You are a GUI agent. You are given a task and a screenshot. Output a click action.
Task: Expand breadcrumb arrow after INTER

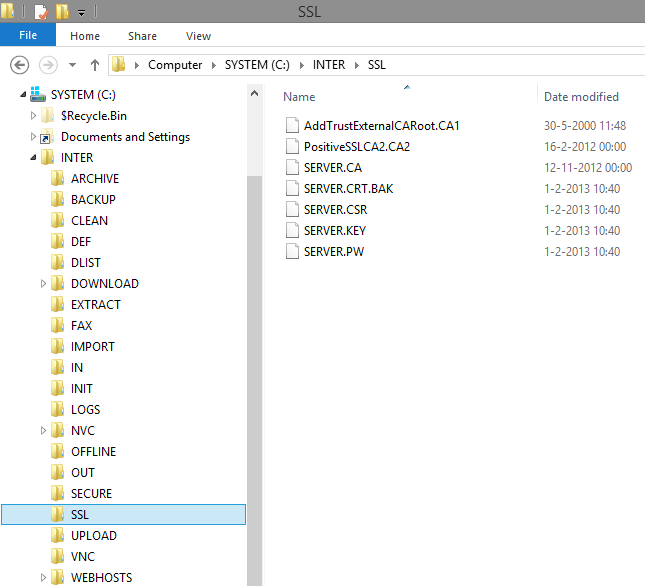(x=357, y=65)
